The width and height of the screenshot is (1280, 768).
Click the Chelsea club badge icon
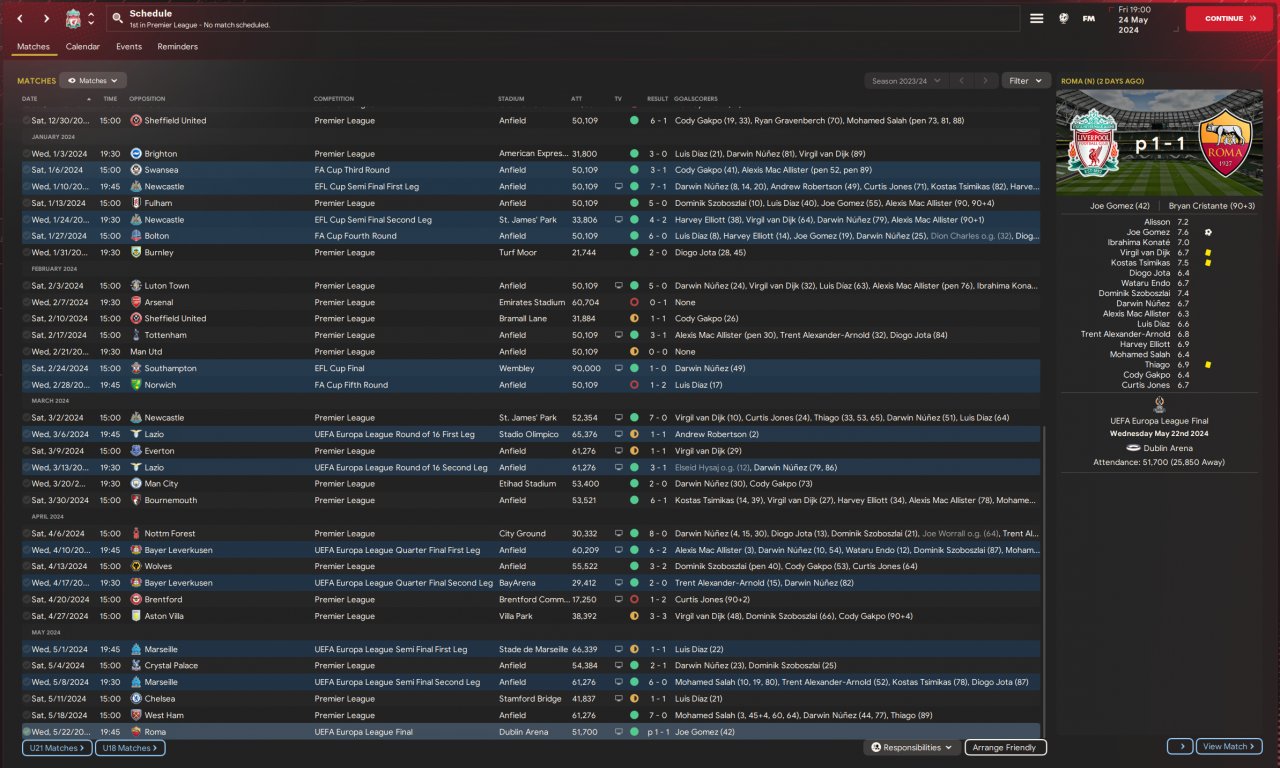[x=136, y=699]
